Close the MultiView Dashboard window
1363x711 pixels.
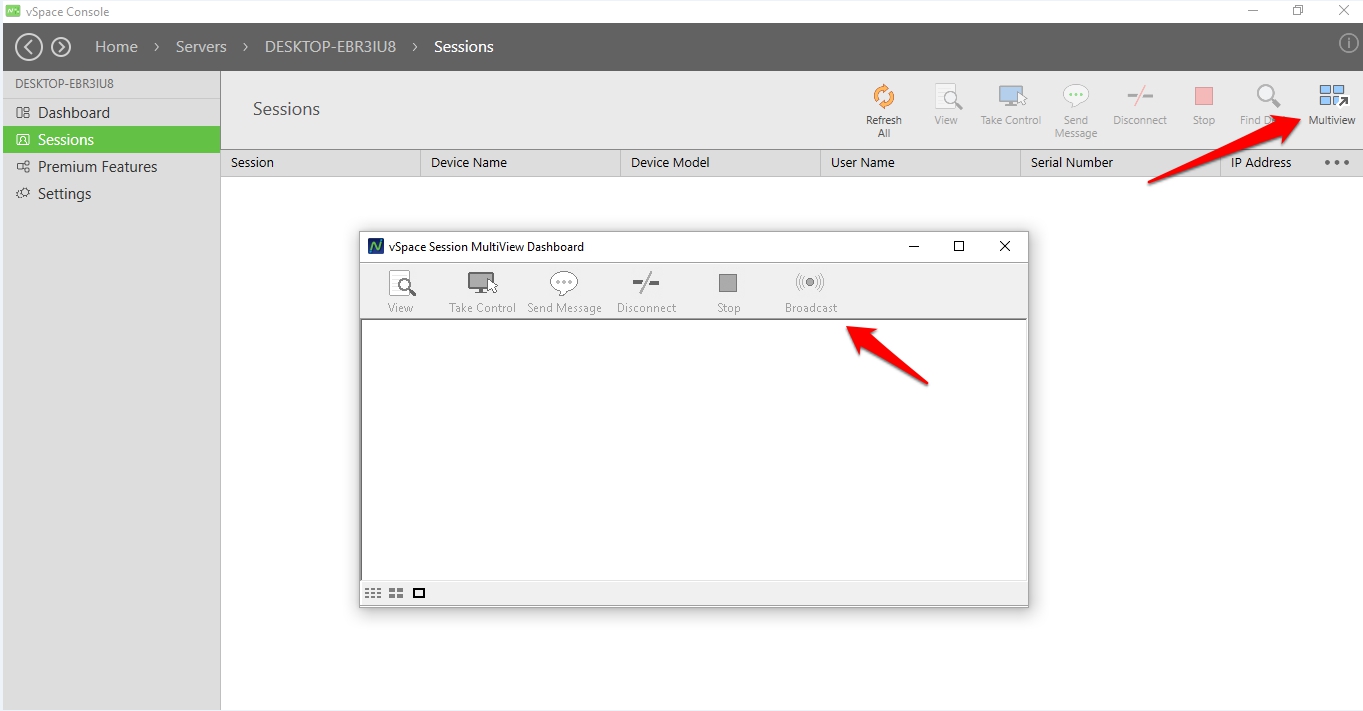click(x=1005, y=246)
